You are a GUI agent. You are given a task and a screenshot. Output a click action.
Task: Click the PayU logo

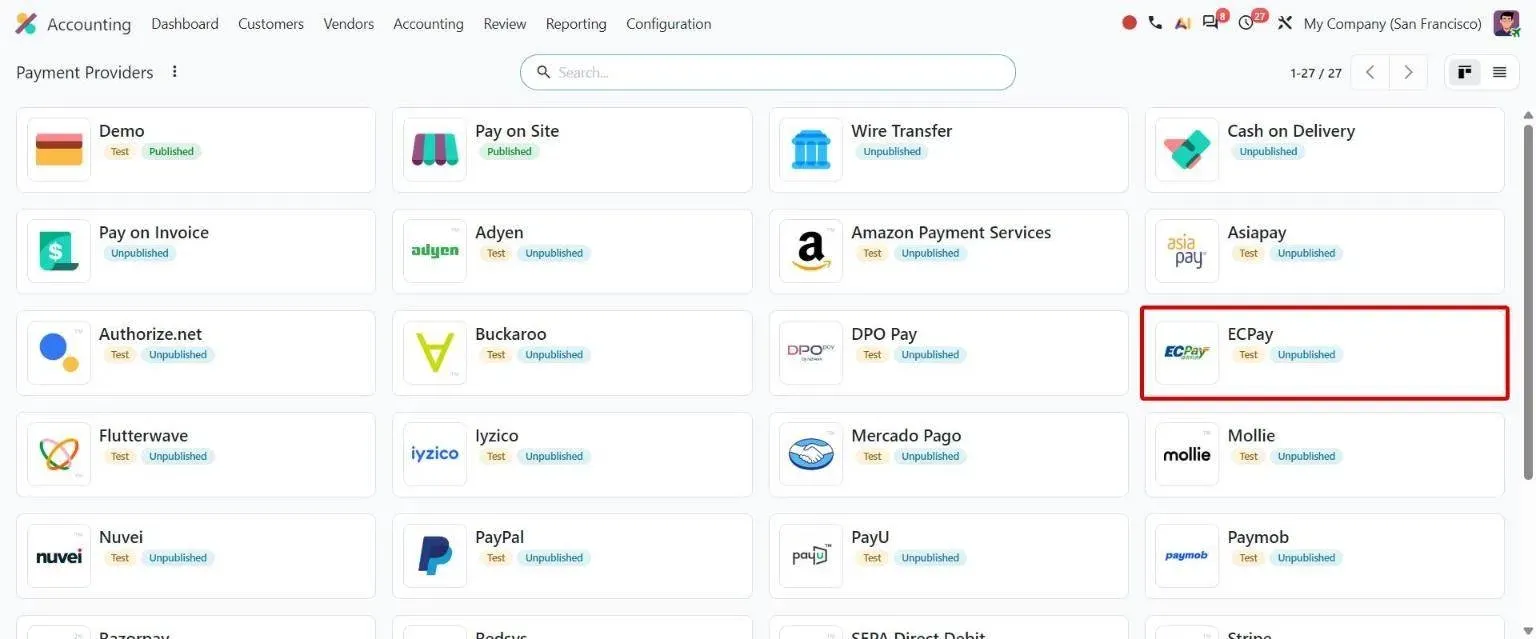pyautogui.click(x=811, y=556)
